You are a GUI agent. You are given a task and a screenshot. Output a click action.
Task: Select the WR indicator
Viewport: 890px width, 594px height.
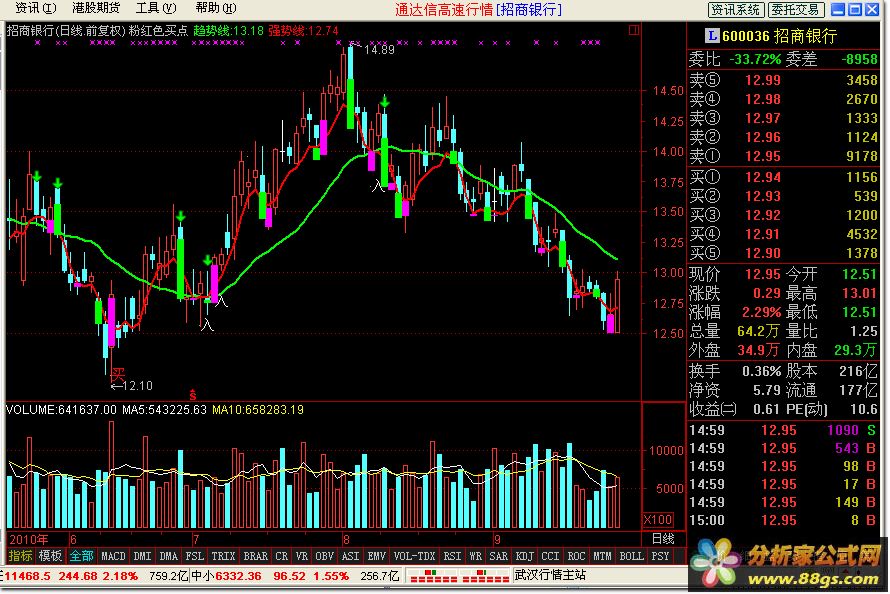475,557
